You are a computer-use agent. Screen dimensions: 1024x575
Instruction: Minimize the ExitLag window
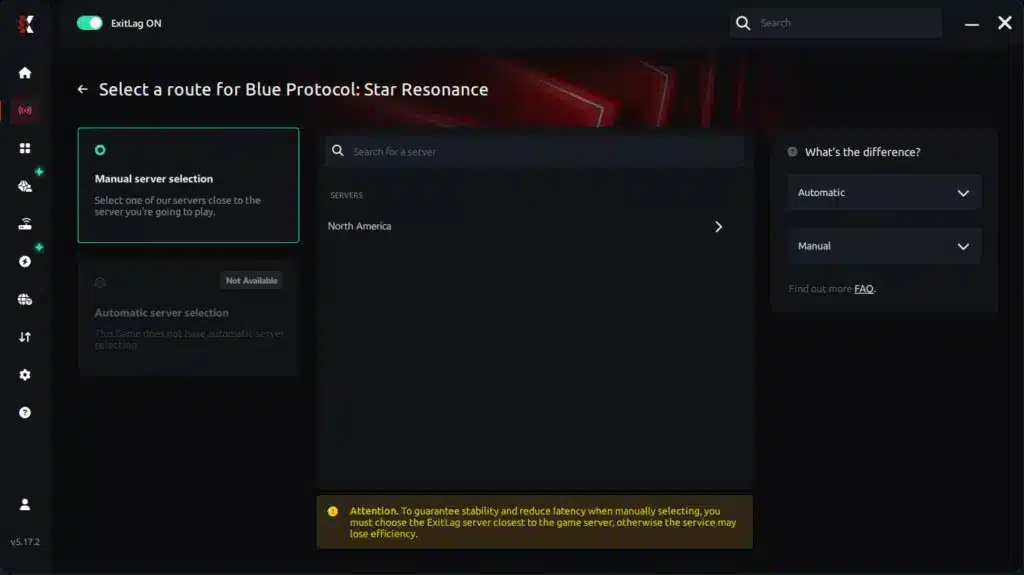click(972, 24)
